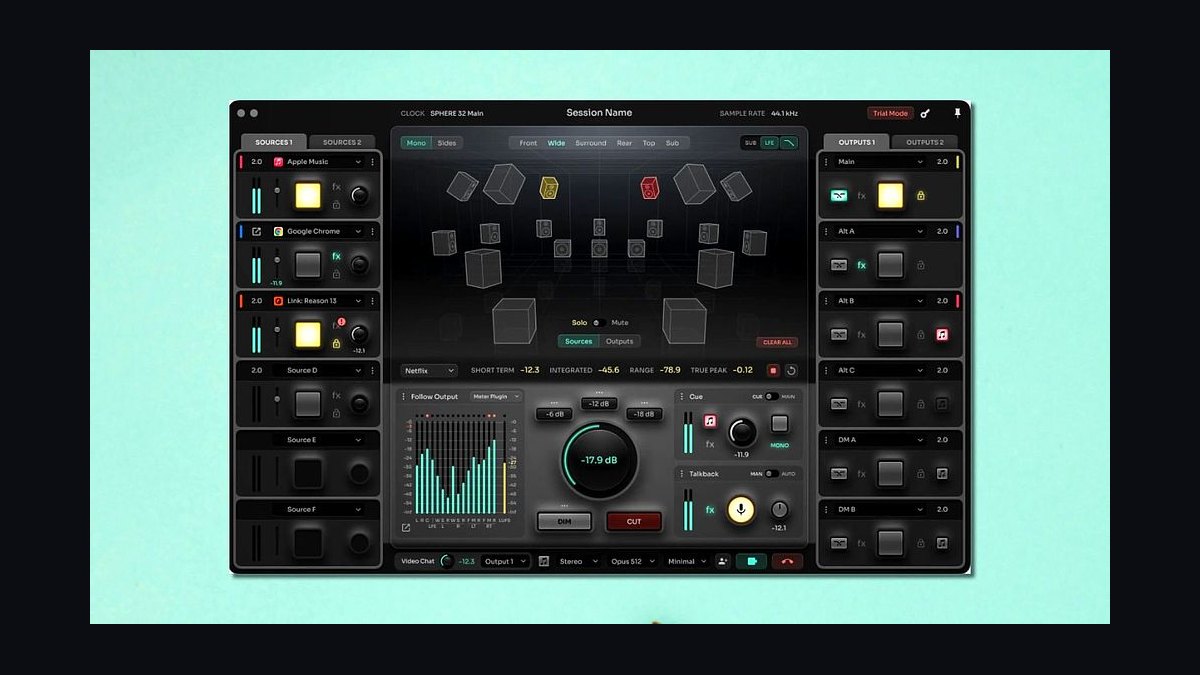Click the Talkback microphone button
Image resolution: width=1200 pixels, height=675 pixels.
click(x=741, y=509)
